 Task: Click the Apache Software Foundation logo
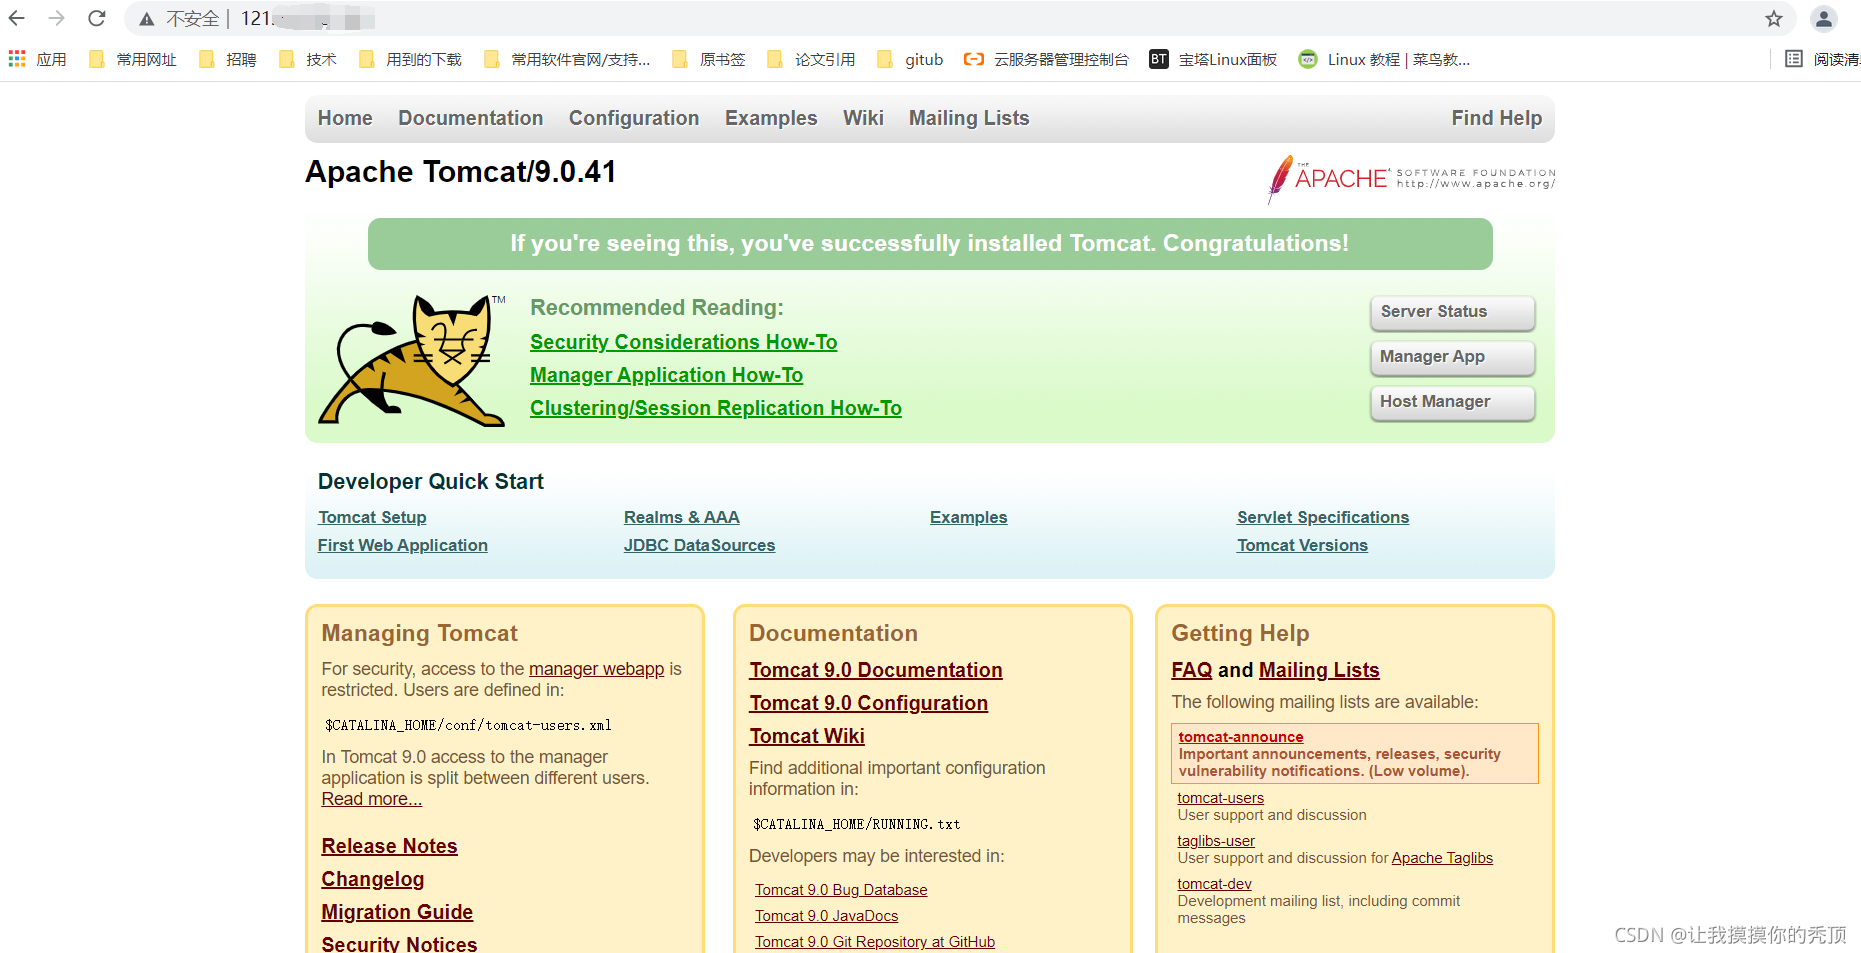(1411, 179)
